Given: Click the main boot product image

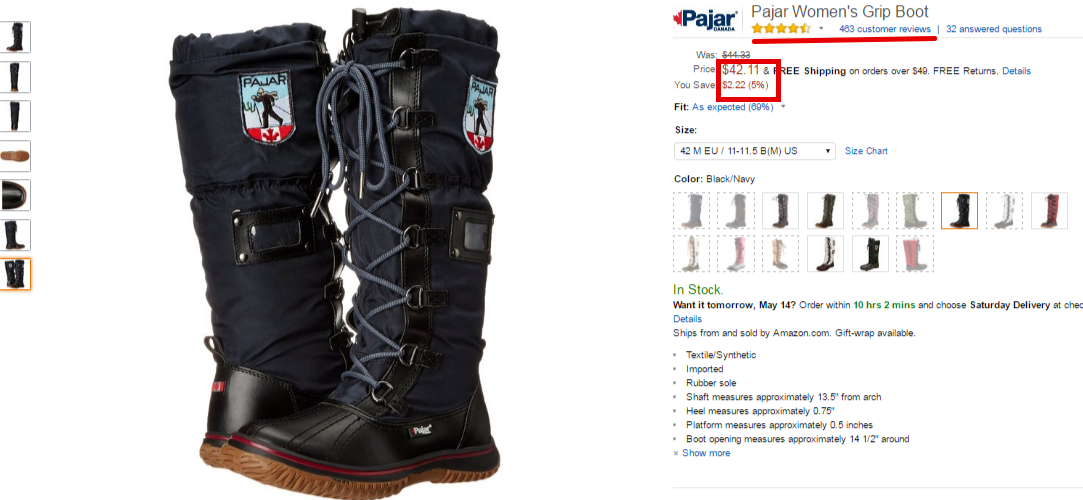Looking at the screenshot, I should coord(334,249).
